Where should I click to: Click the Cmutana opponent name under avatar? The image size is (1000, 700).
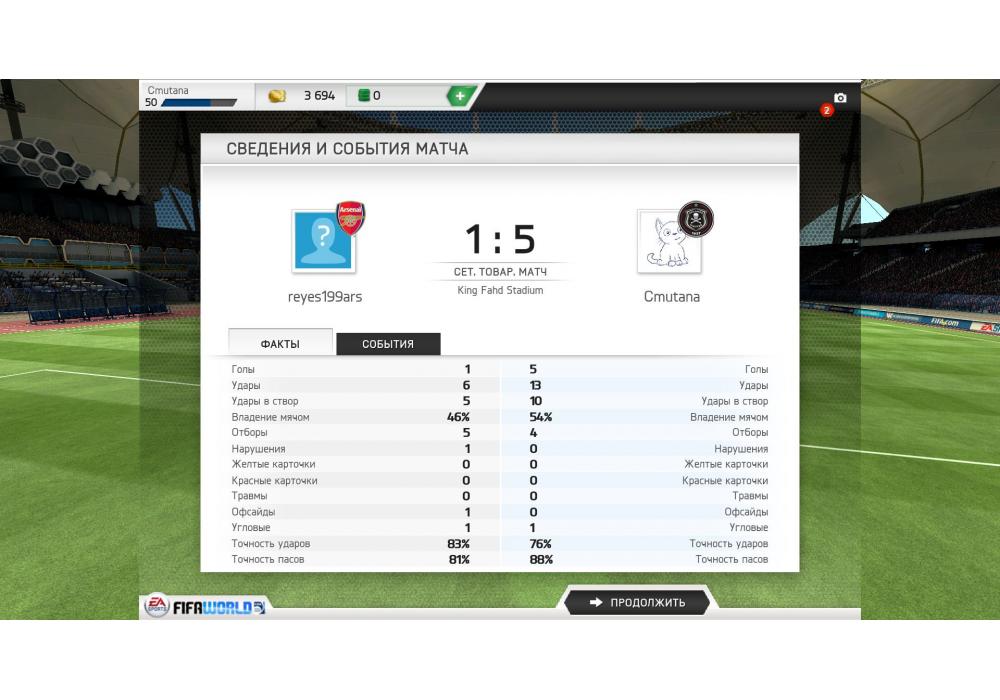[672, 296]
